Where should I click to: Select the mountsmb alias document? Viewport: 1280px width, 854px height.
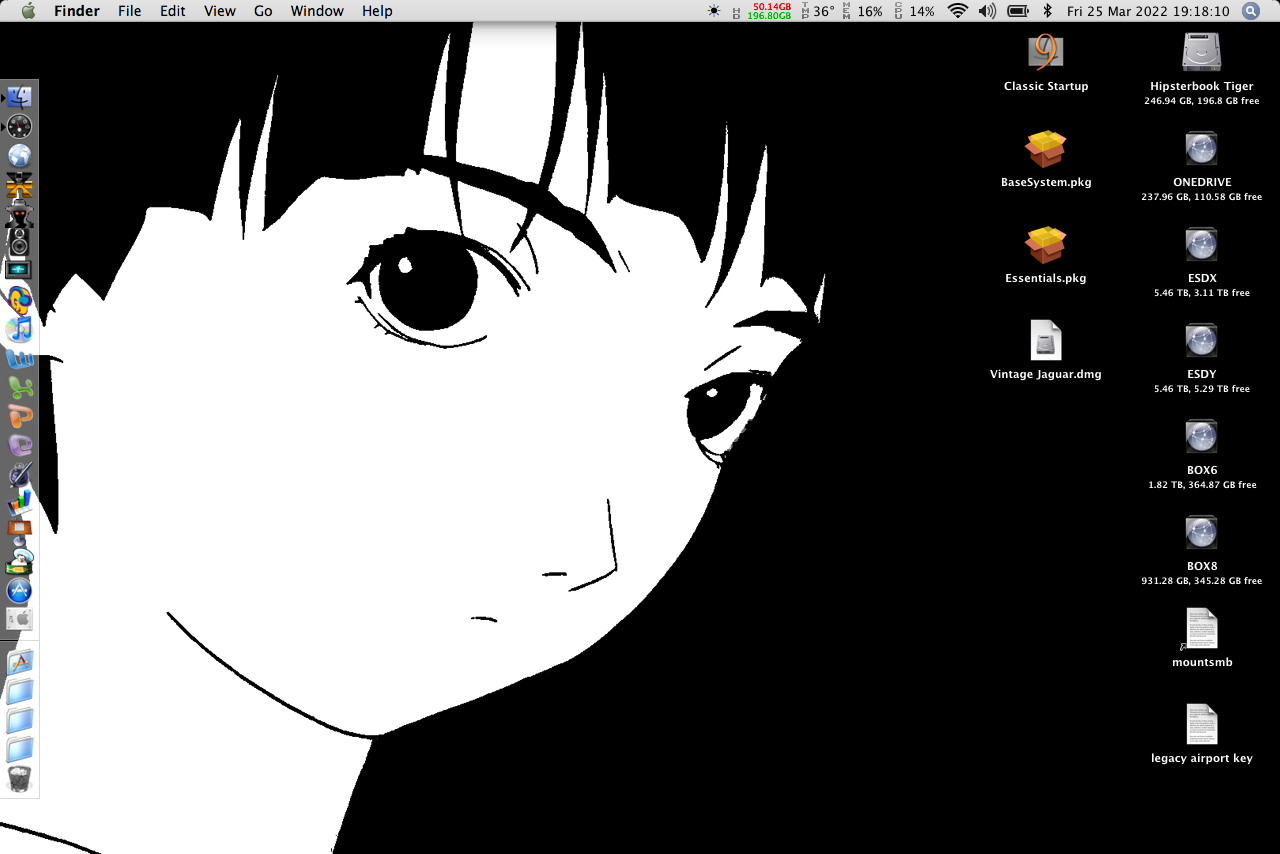(1201, 629)
